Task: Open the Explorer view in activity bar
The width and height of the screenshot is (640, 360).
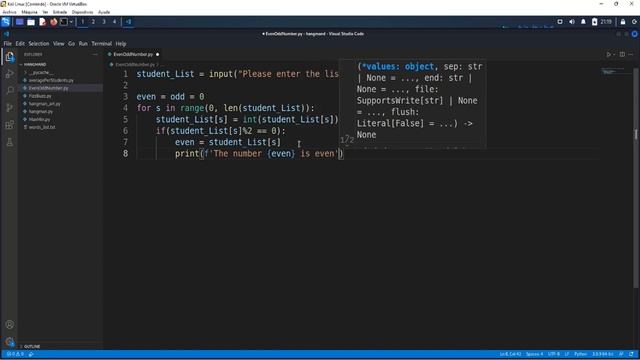Action: click(9, 57)
